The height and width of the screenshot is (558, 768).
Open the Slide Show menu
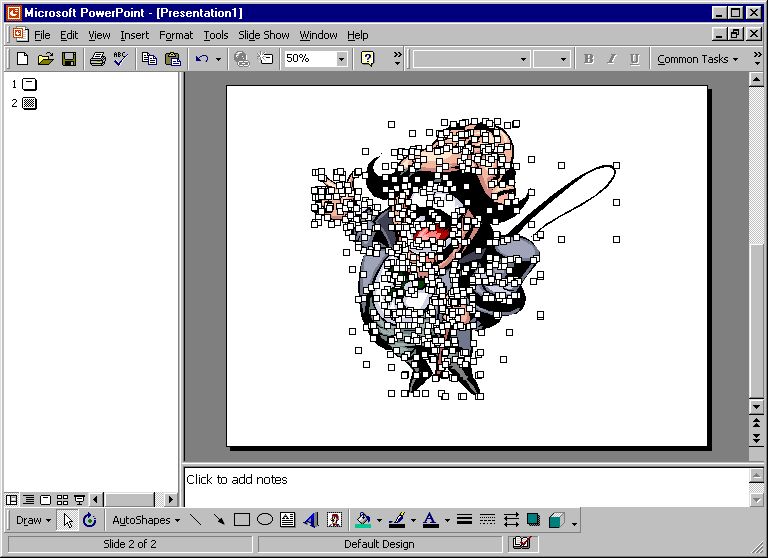point(264,35)
